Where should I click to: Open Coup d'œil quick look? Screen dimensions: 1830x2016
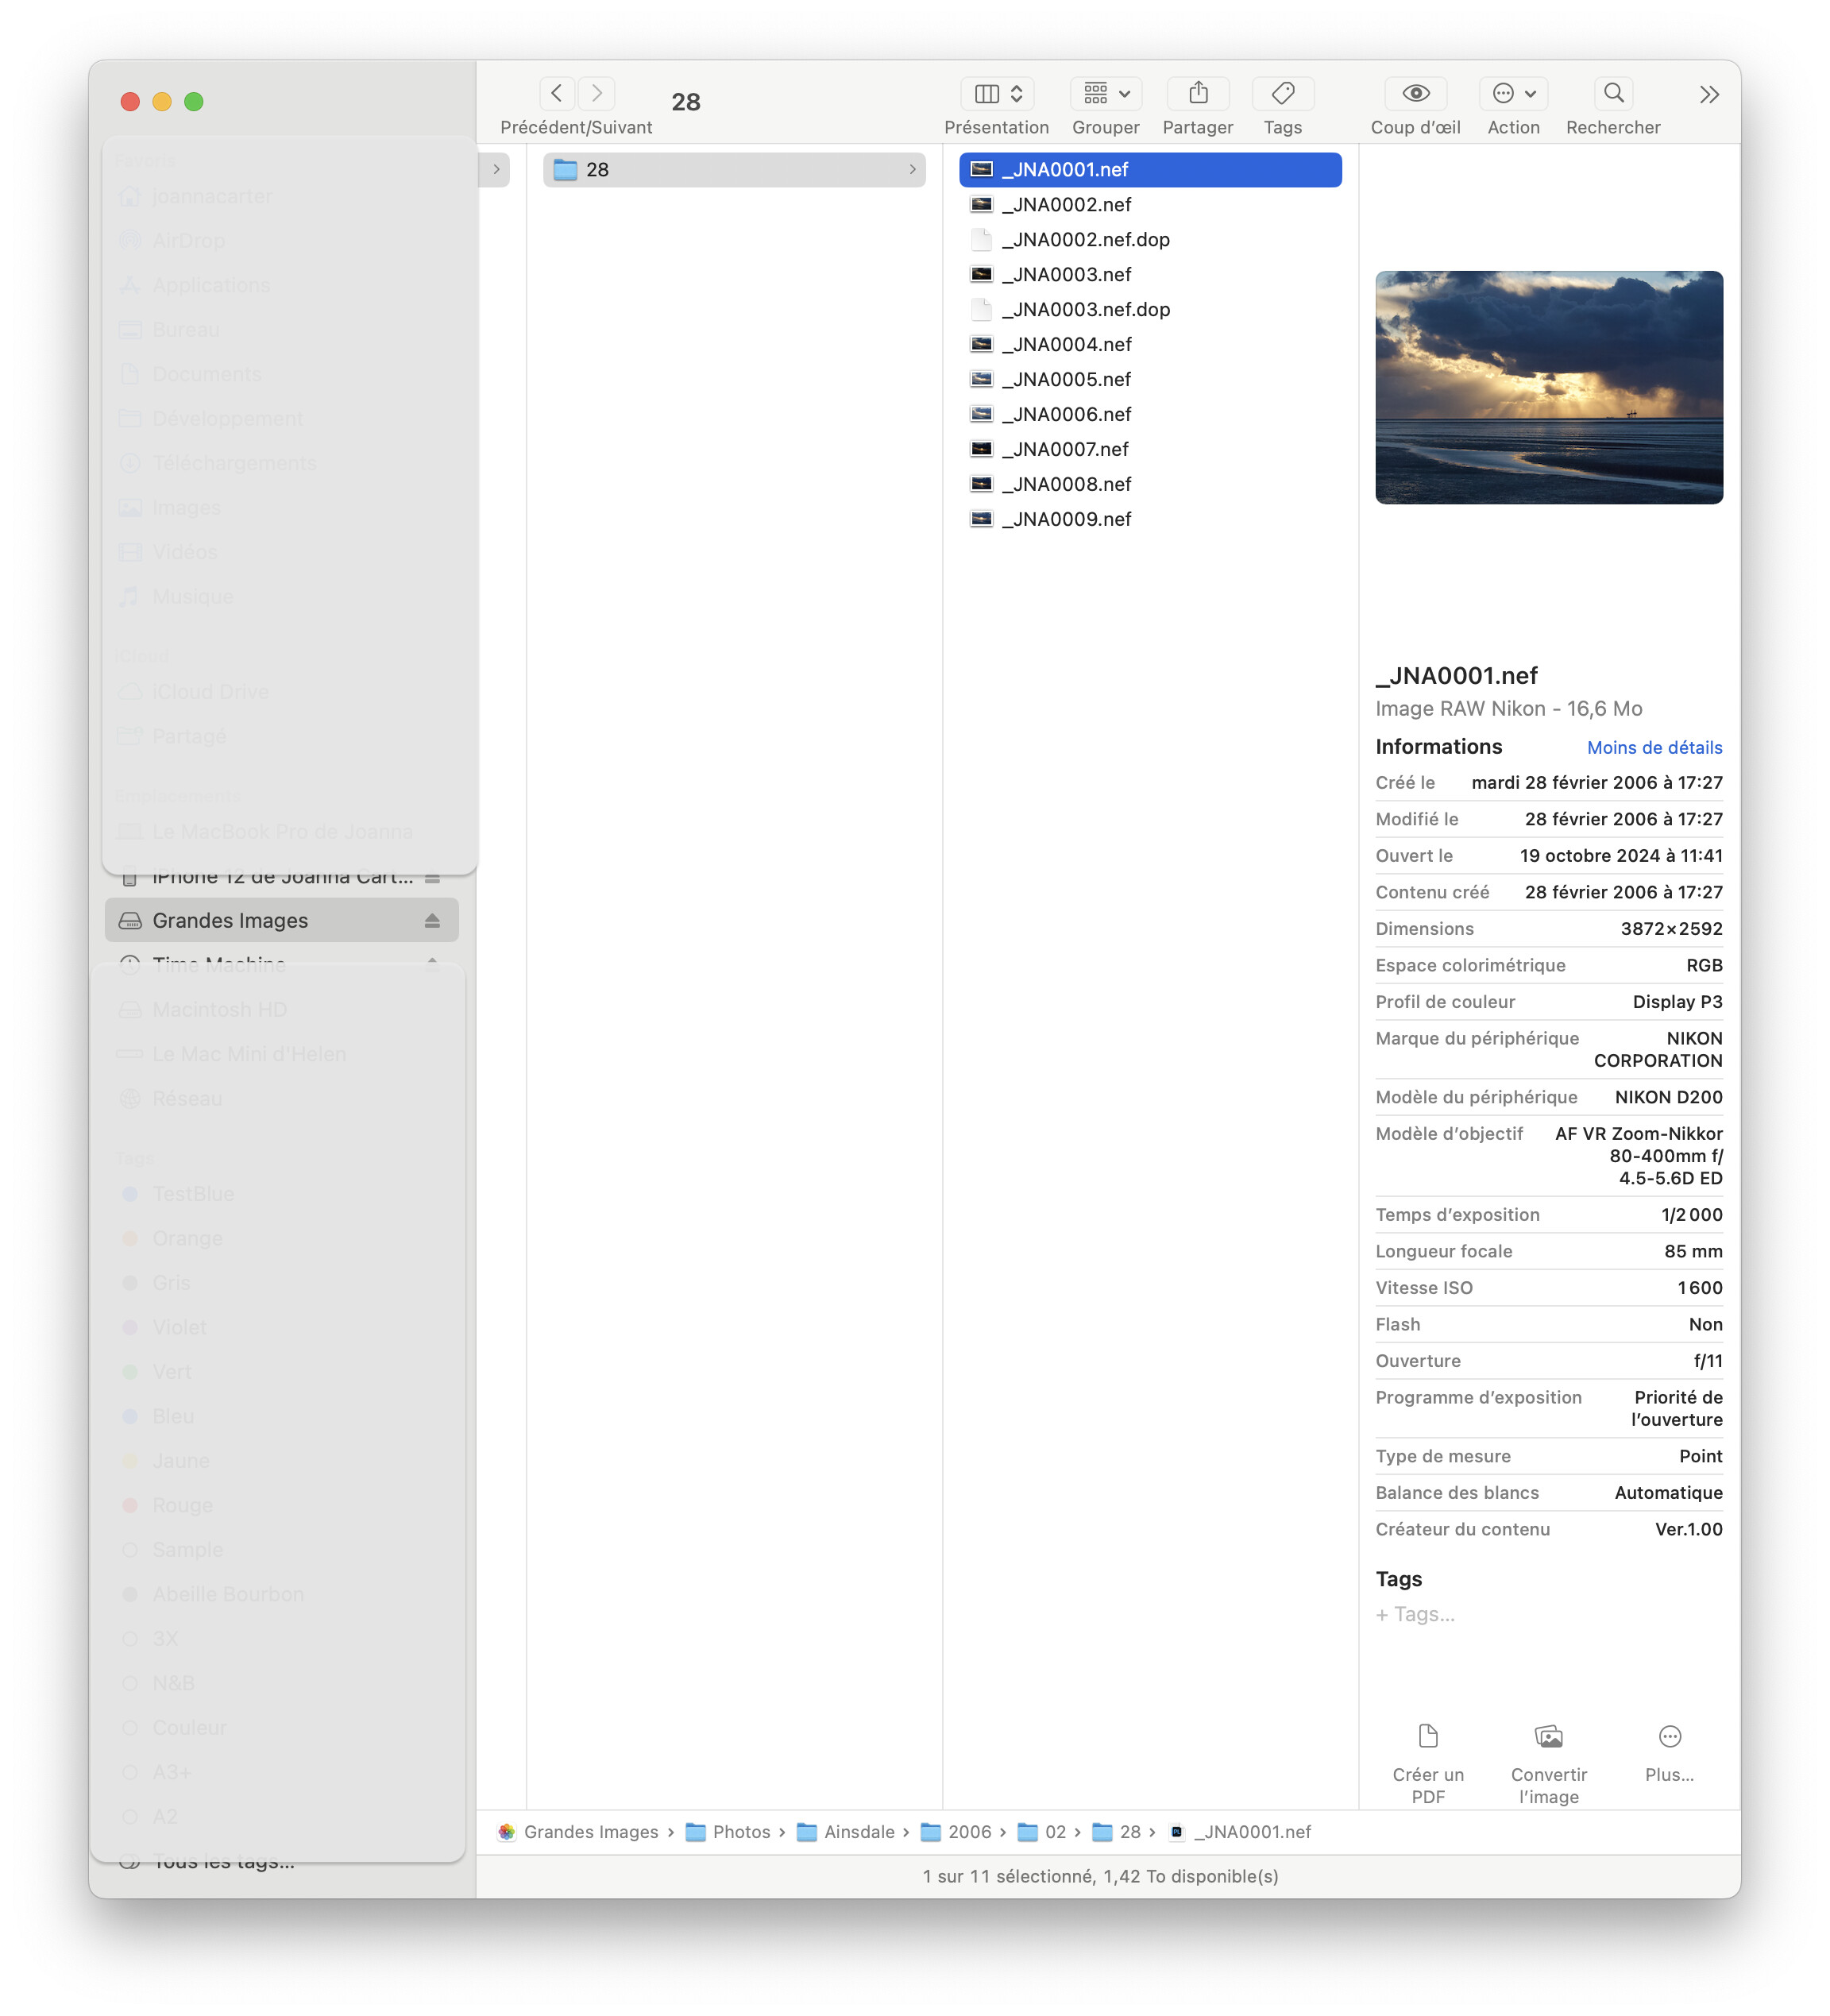pyautogui.click(x=1416, y=93)
